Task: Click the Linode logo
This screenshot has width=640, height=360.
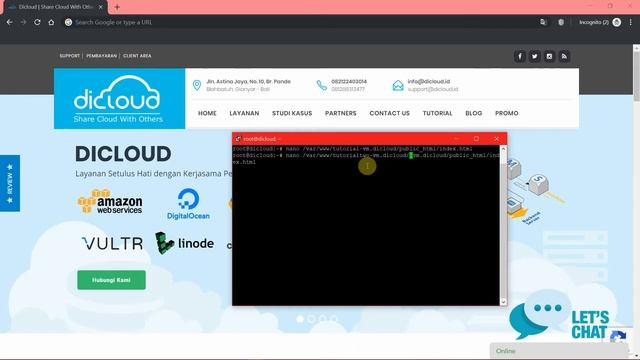Action: [x=184, y=243]
